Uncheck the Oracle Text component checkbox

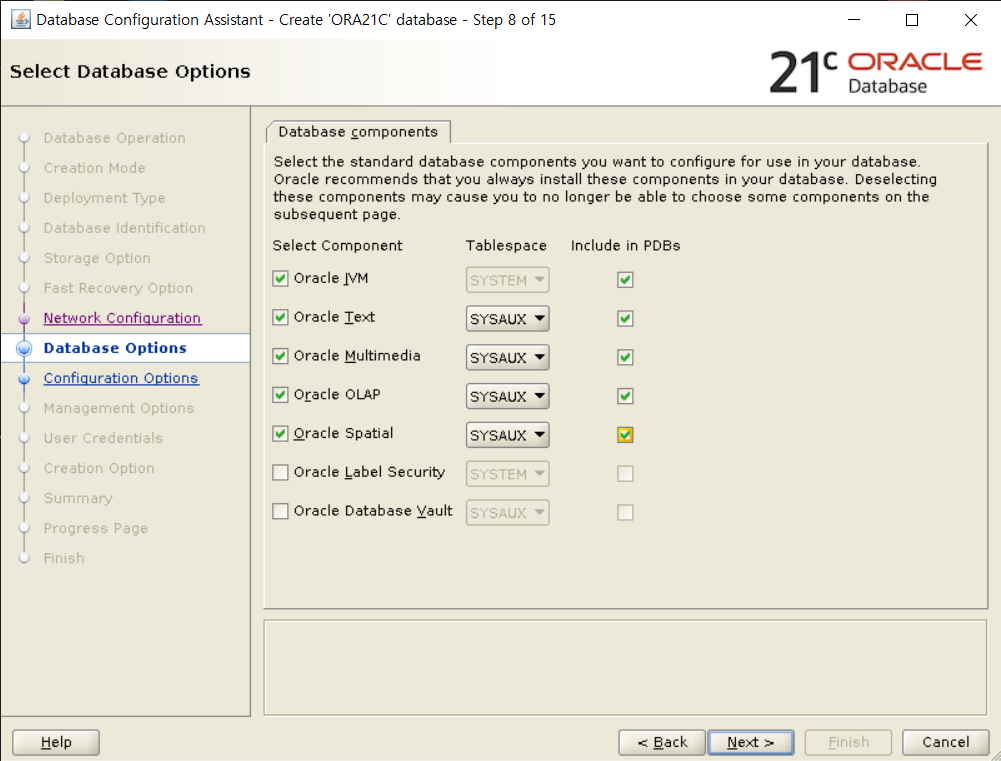pyautogui.click(x=280, y=317)
